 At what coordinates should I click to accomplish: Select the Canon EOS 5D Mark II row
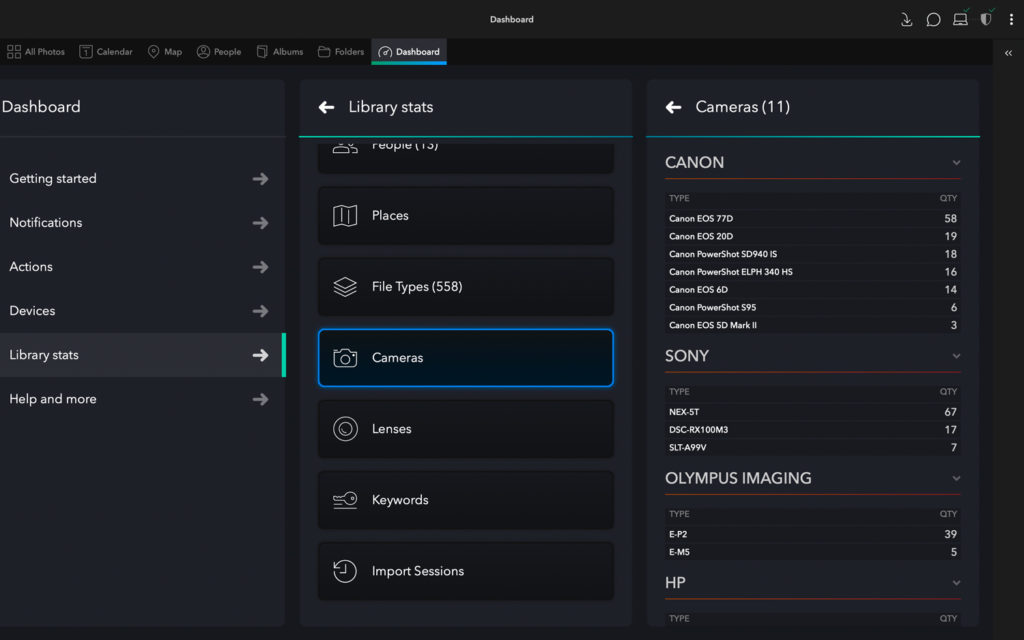pyautogui.click(x=812, y=325)
